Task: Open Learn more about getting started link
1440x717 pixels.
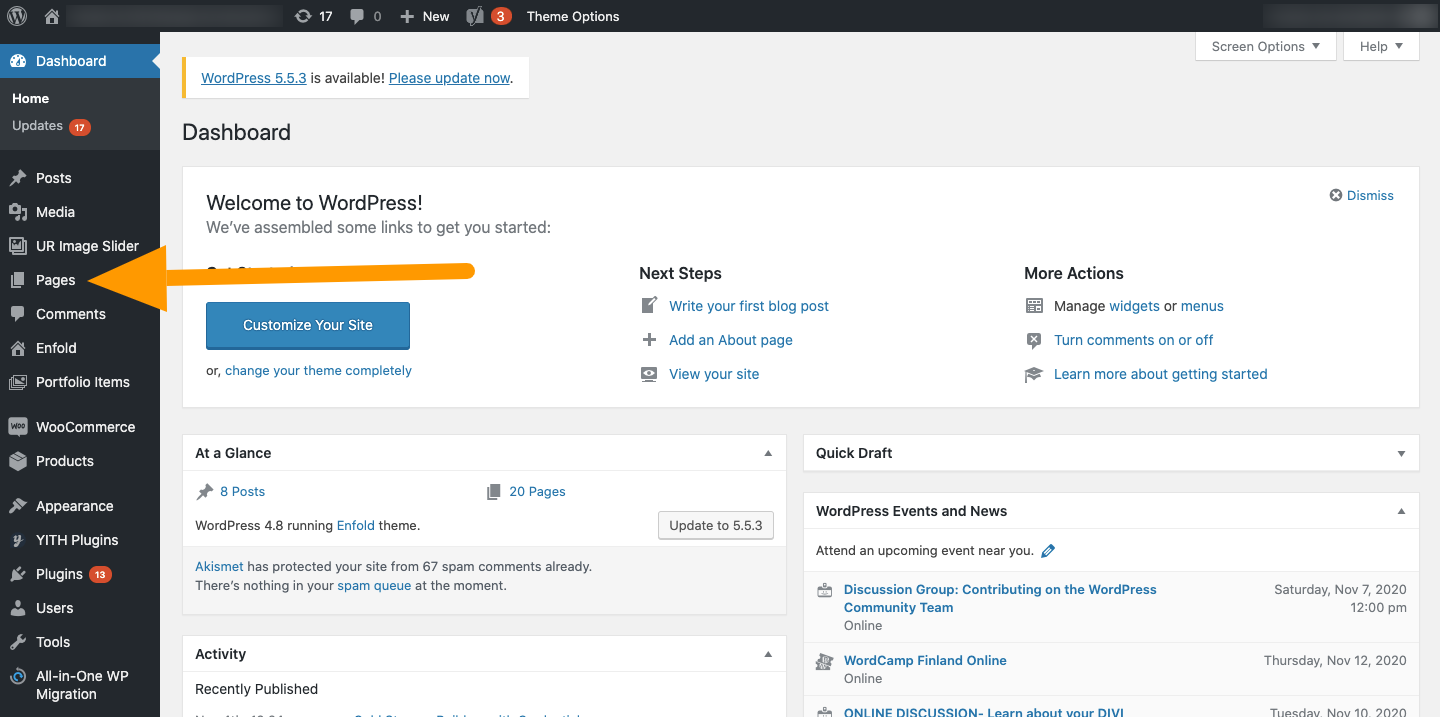Action: tap(1160, 374)
